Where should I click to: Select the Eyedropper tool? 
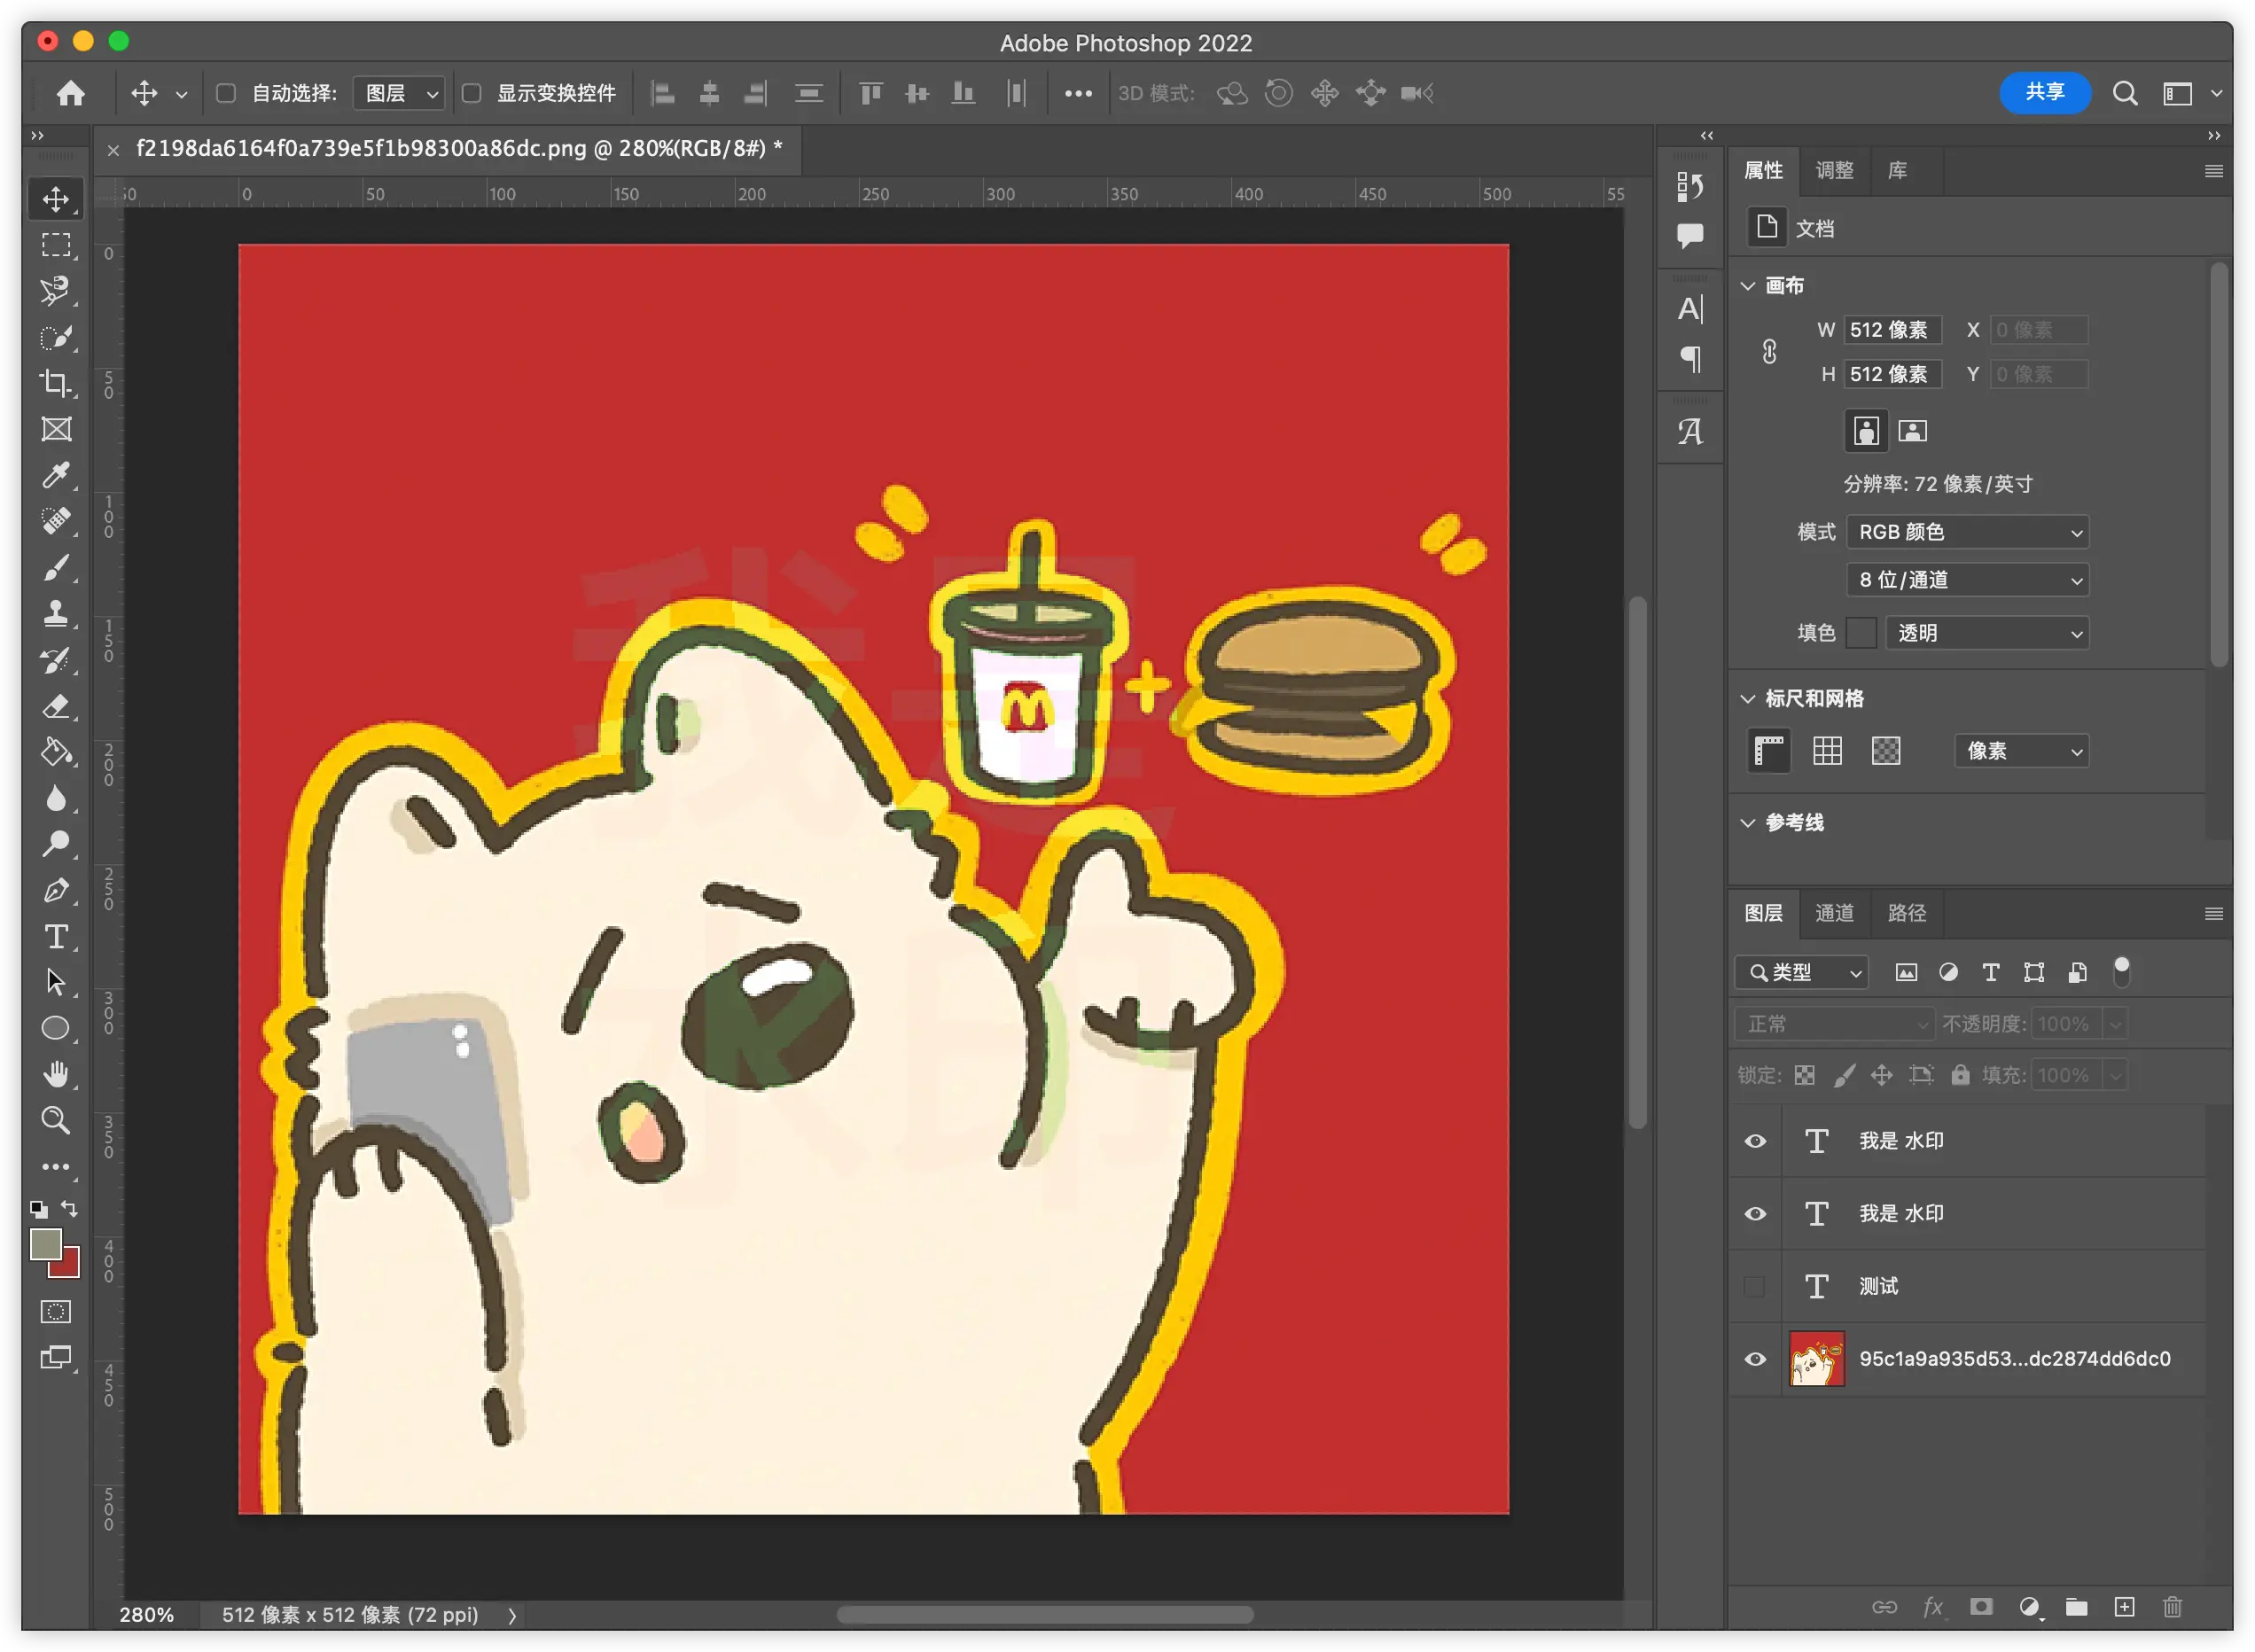click(56, 475)
